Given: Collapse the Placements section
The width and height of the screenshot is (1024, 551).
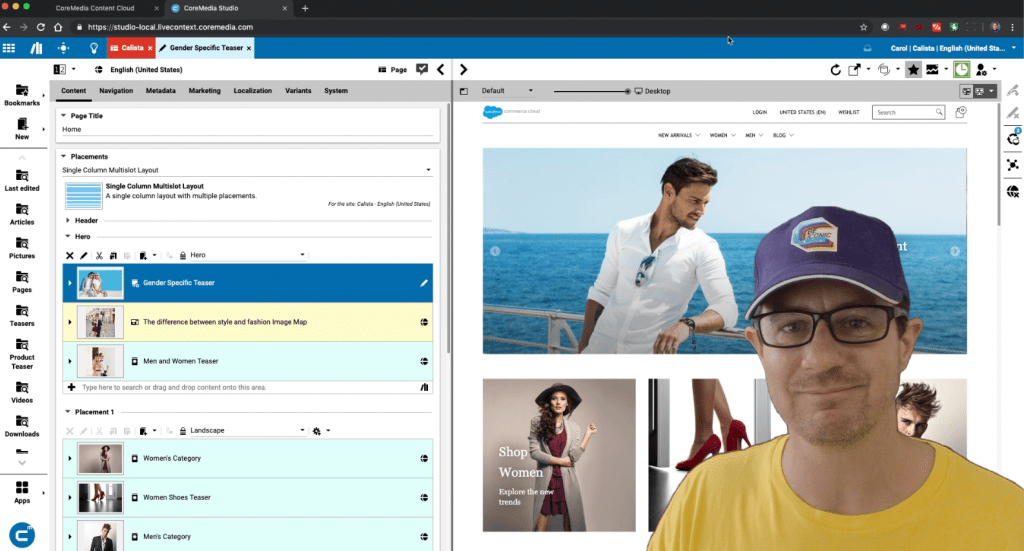Looking at the screenshot, I should (63, 157).
